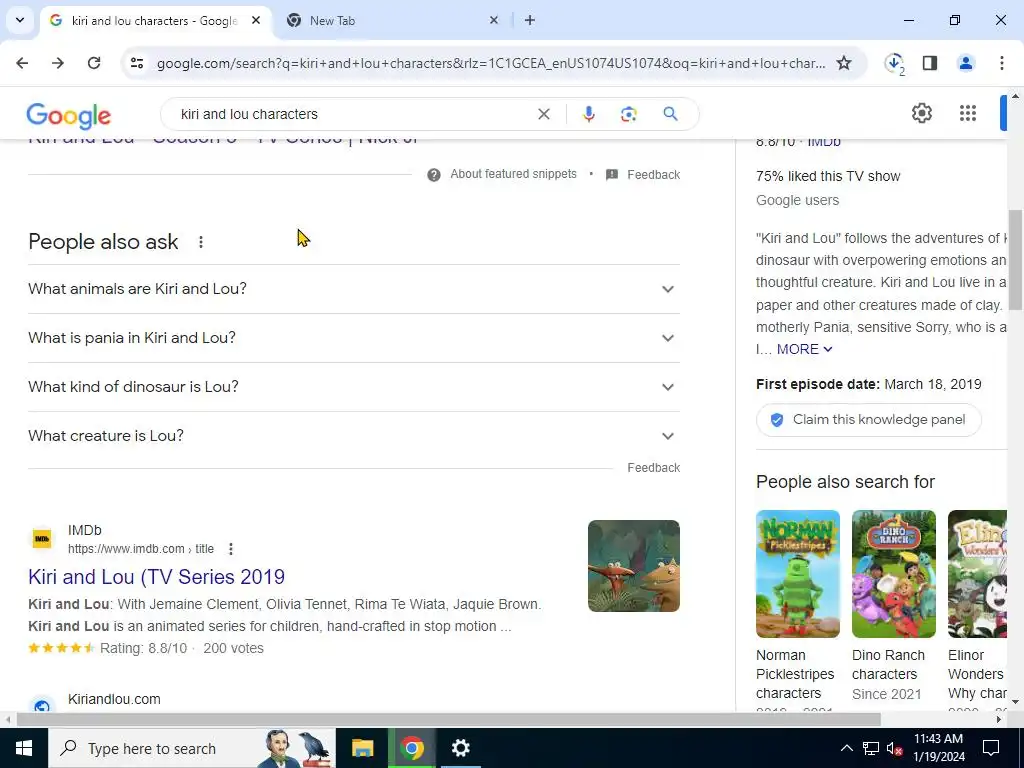This screenshot has height=768, width=1024.
Task: Expand 'What creature is Lou?'
Action: [x=354, y=436]
